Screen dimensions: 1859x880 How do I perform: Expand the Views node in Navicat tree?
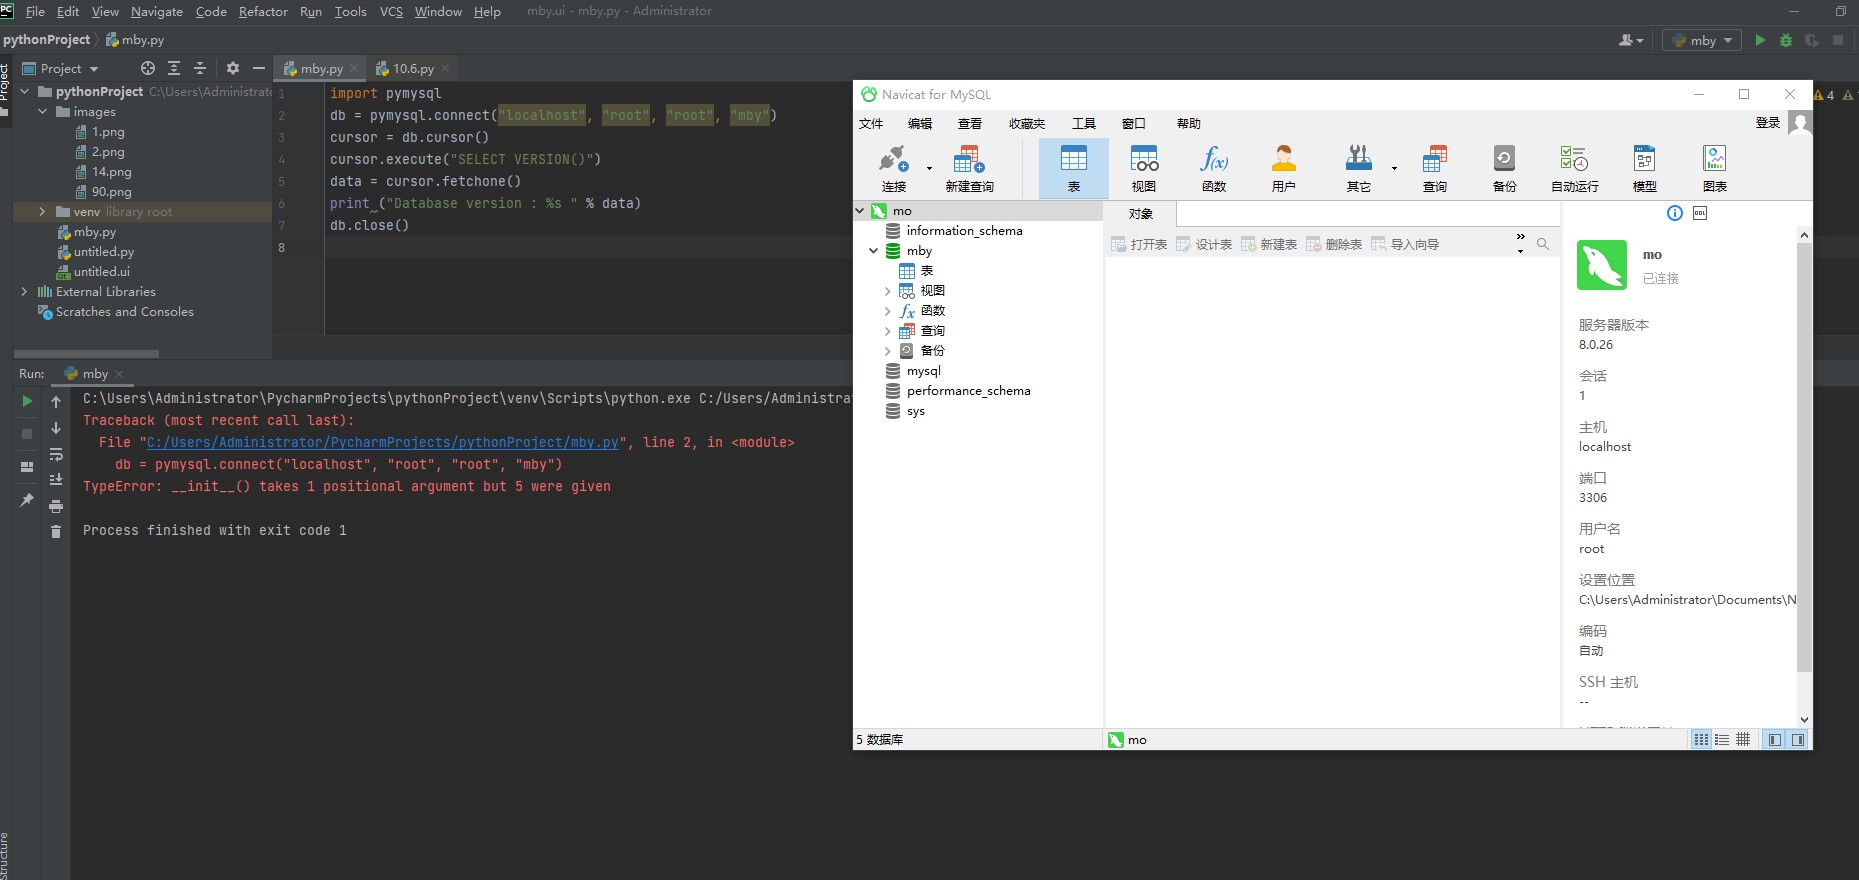pos(887,291)
